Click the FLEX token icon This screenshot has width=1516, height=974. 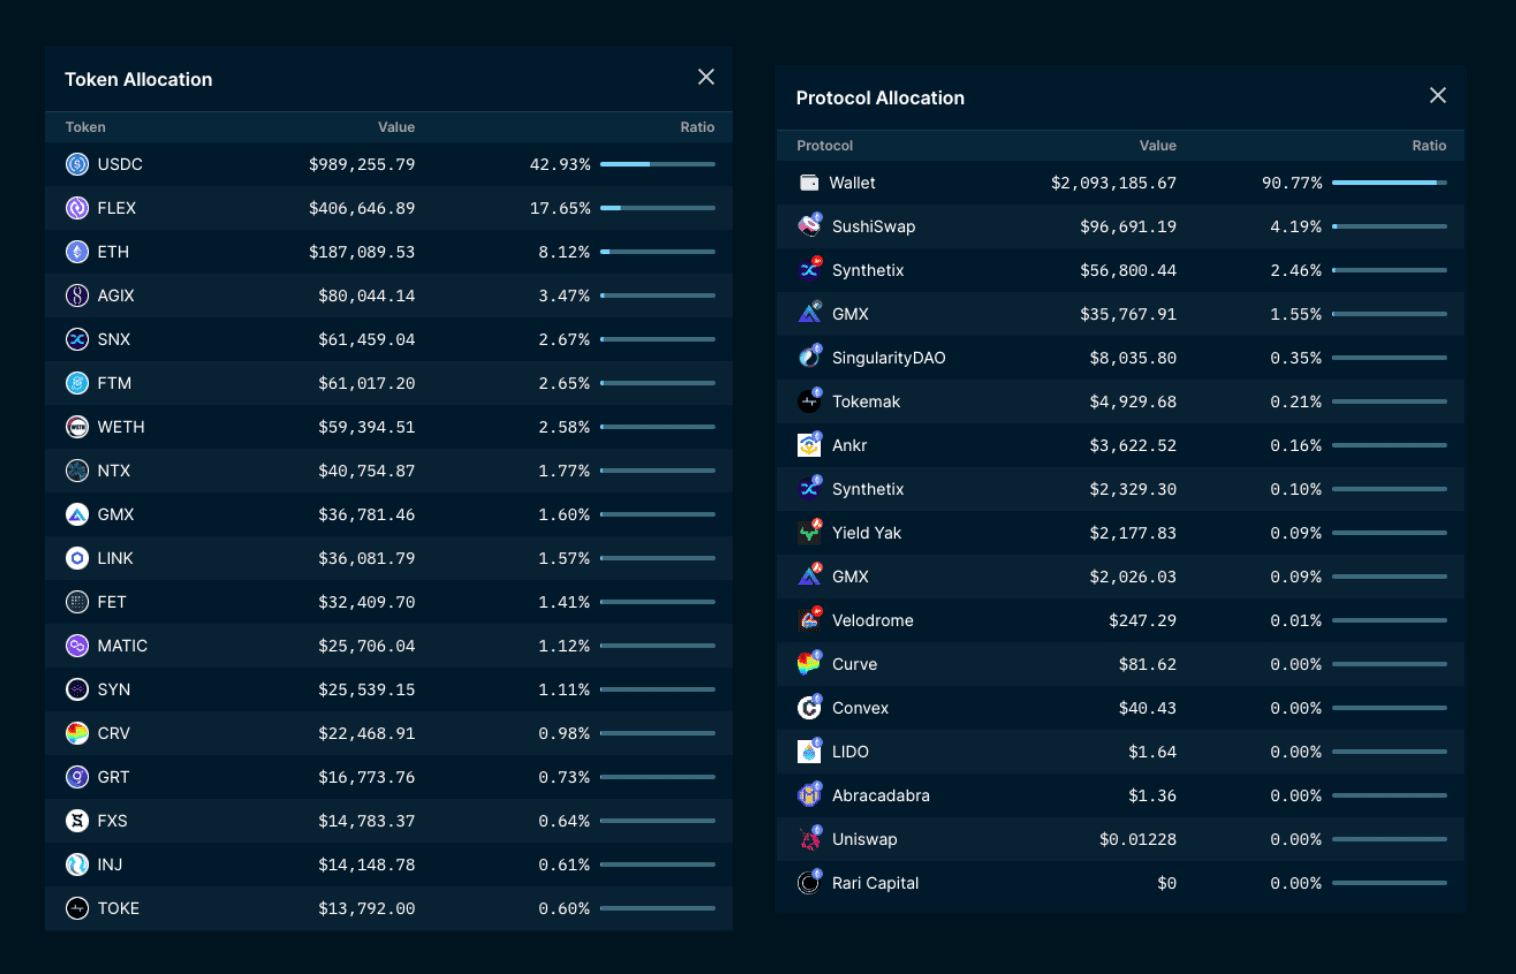[x=77, y=208]
